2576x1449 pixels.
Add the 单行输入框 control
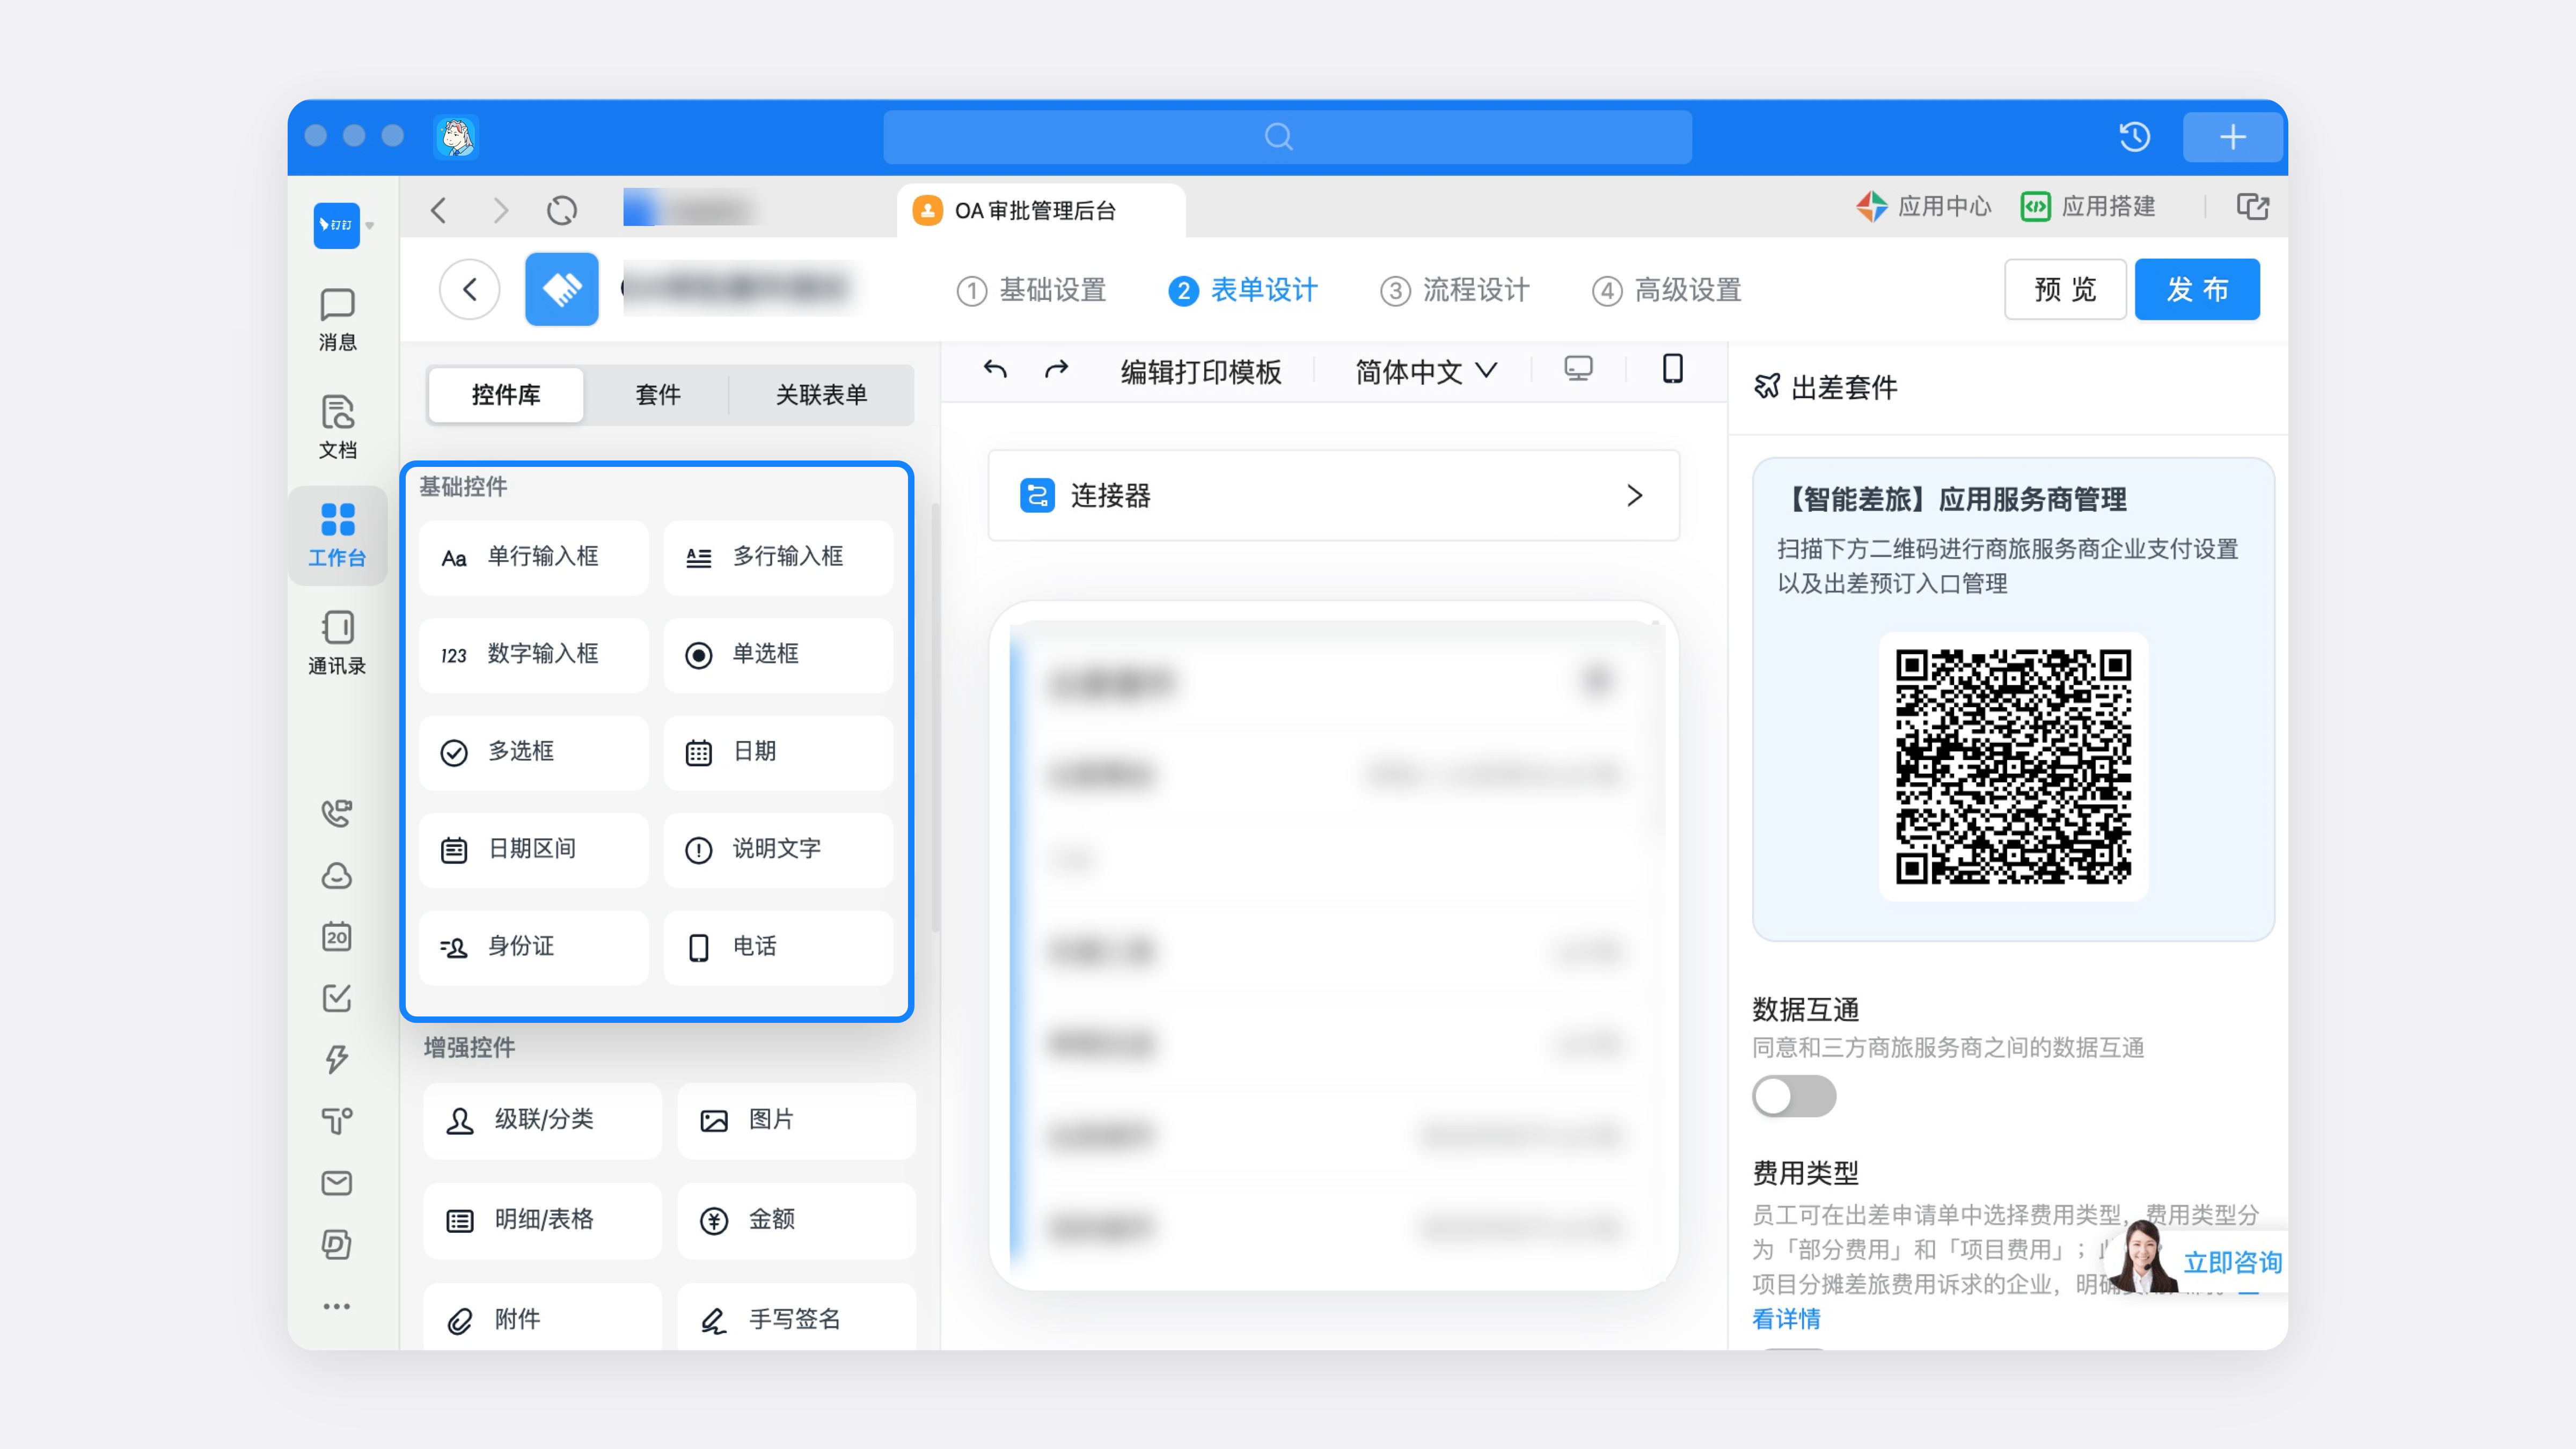coord(534,557)
